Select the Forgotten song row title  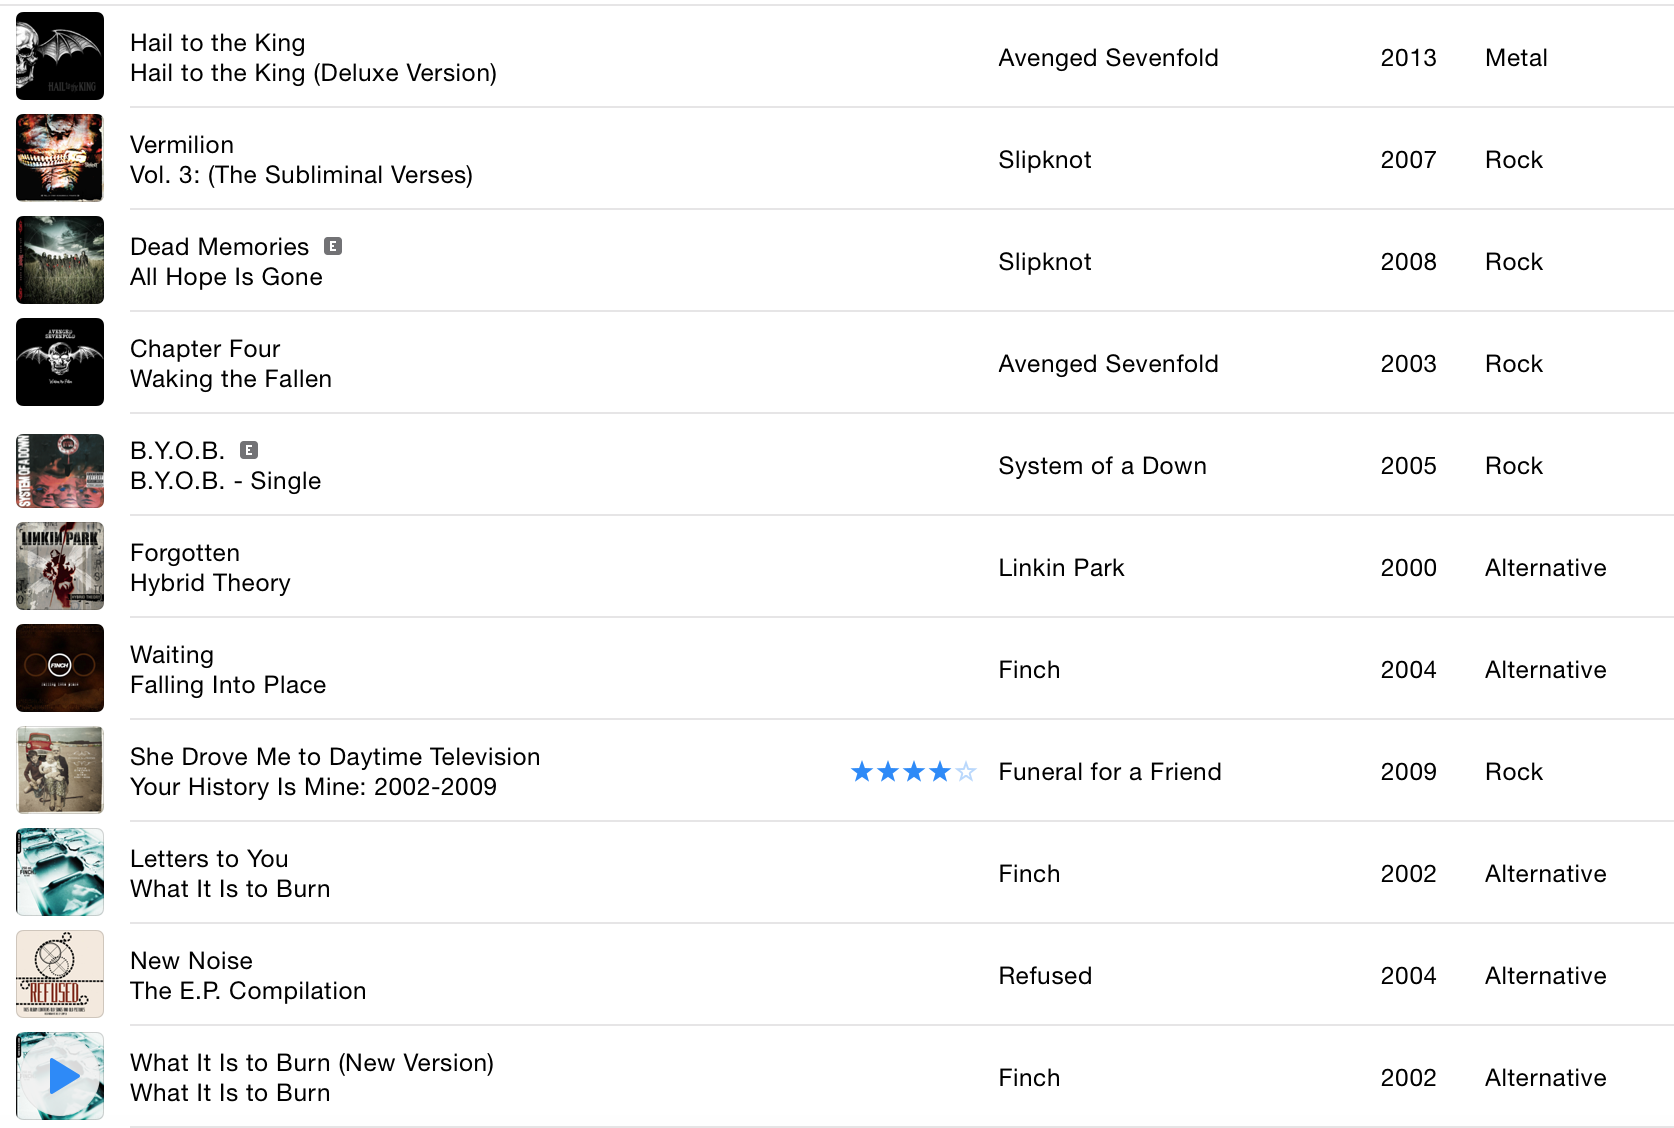click(185, 553)
